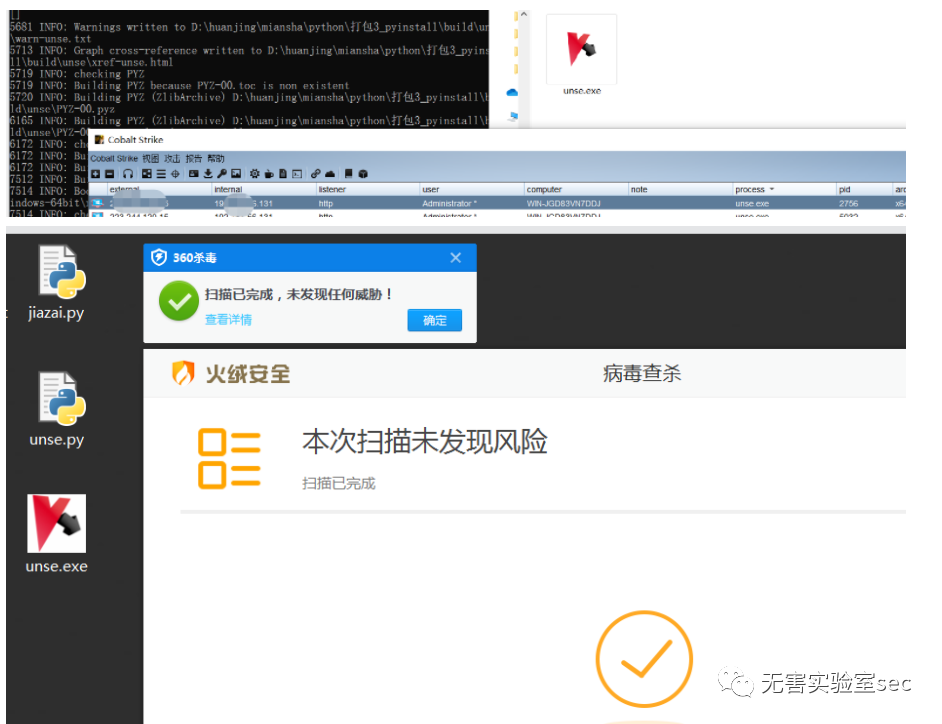Select the jiazai.py desktop file
This screenshot has width=942, height=724.
click(x=56, y=283)
